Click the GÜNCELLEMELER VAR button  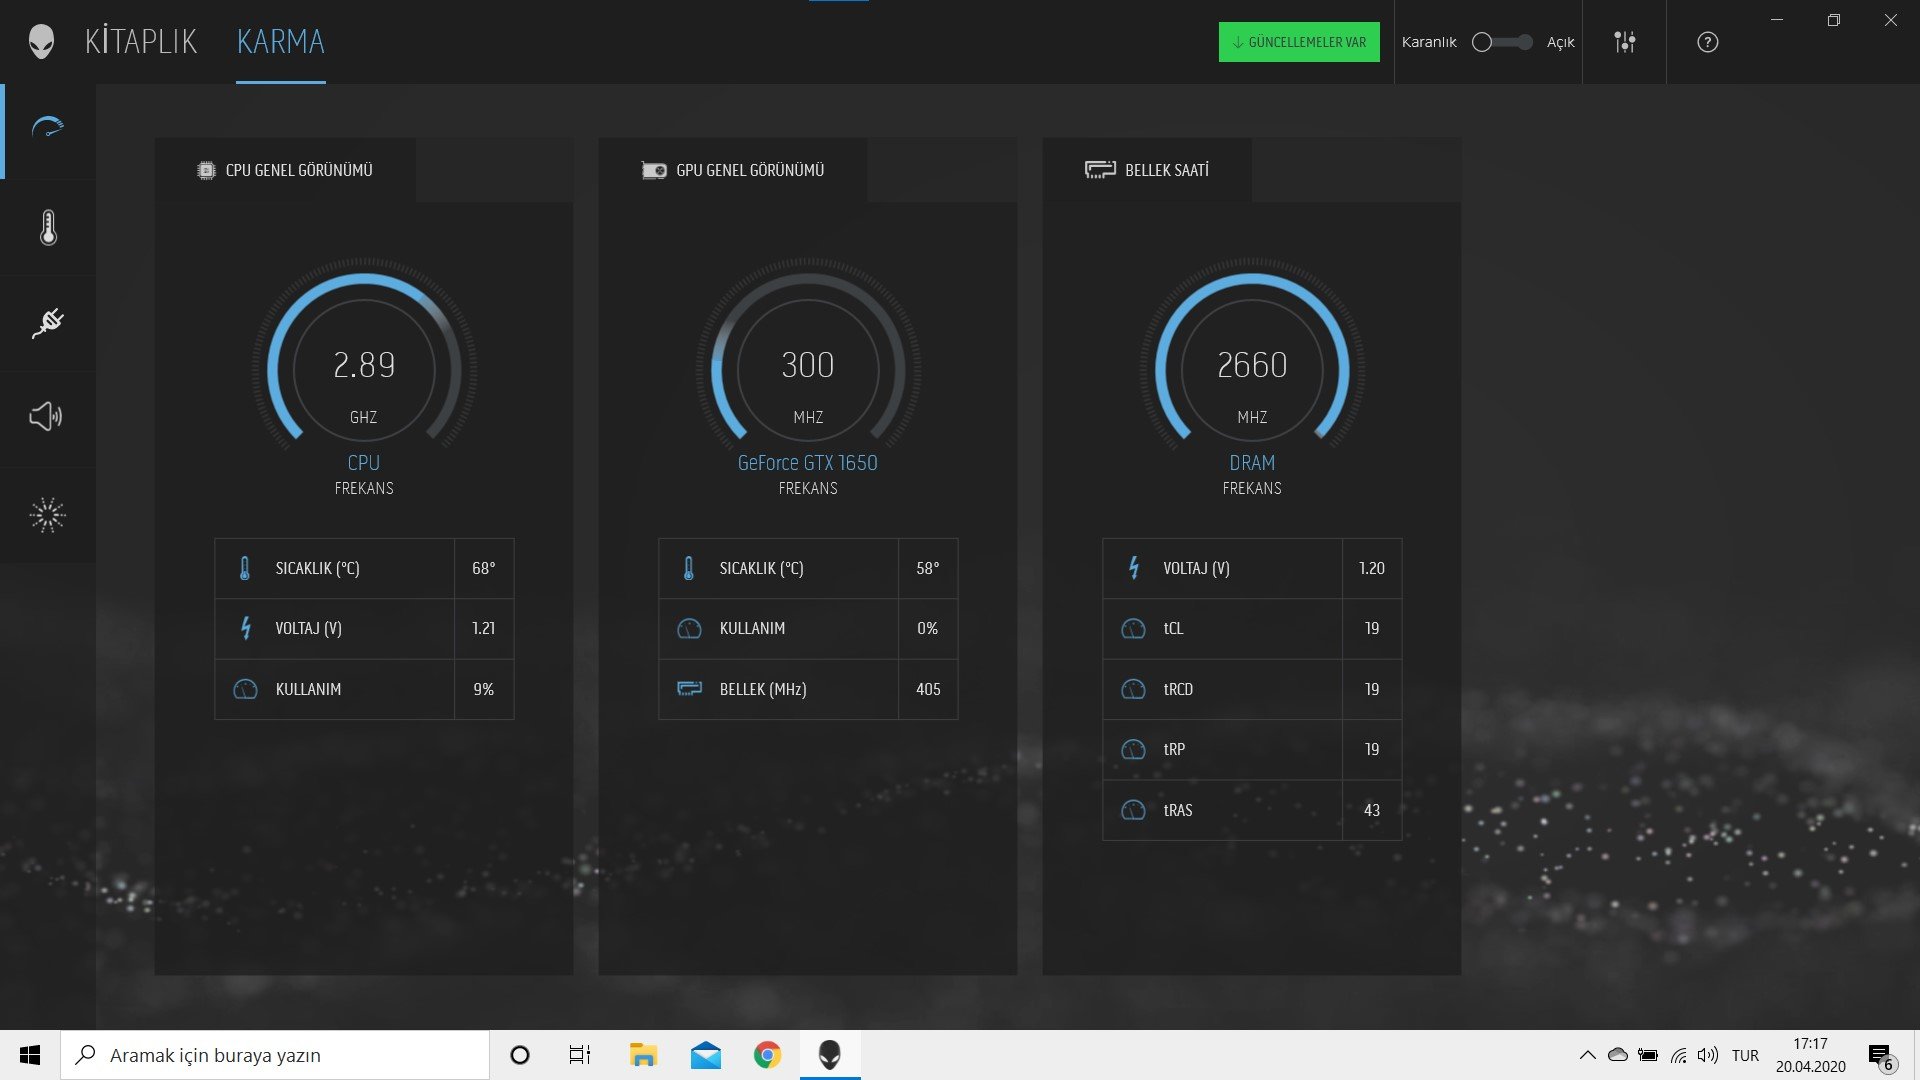1299,42
